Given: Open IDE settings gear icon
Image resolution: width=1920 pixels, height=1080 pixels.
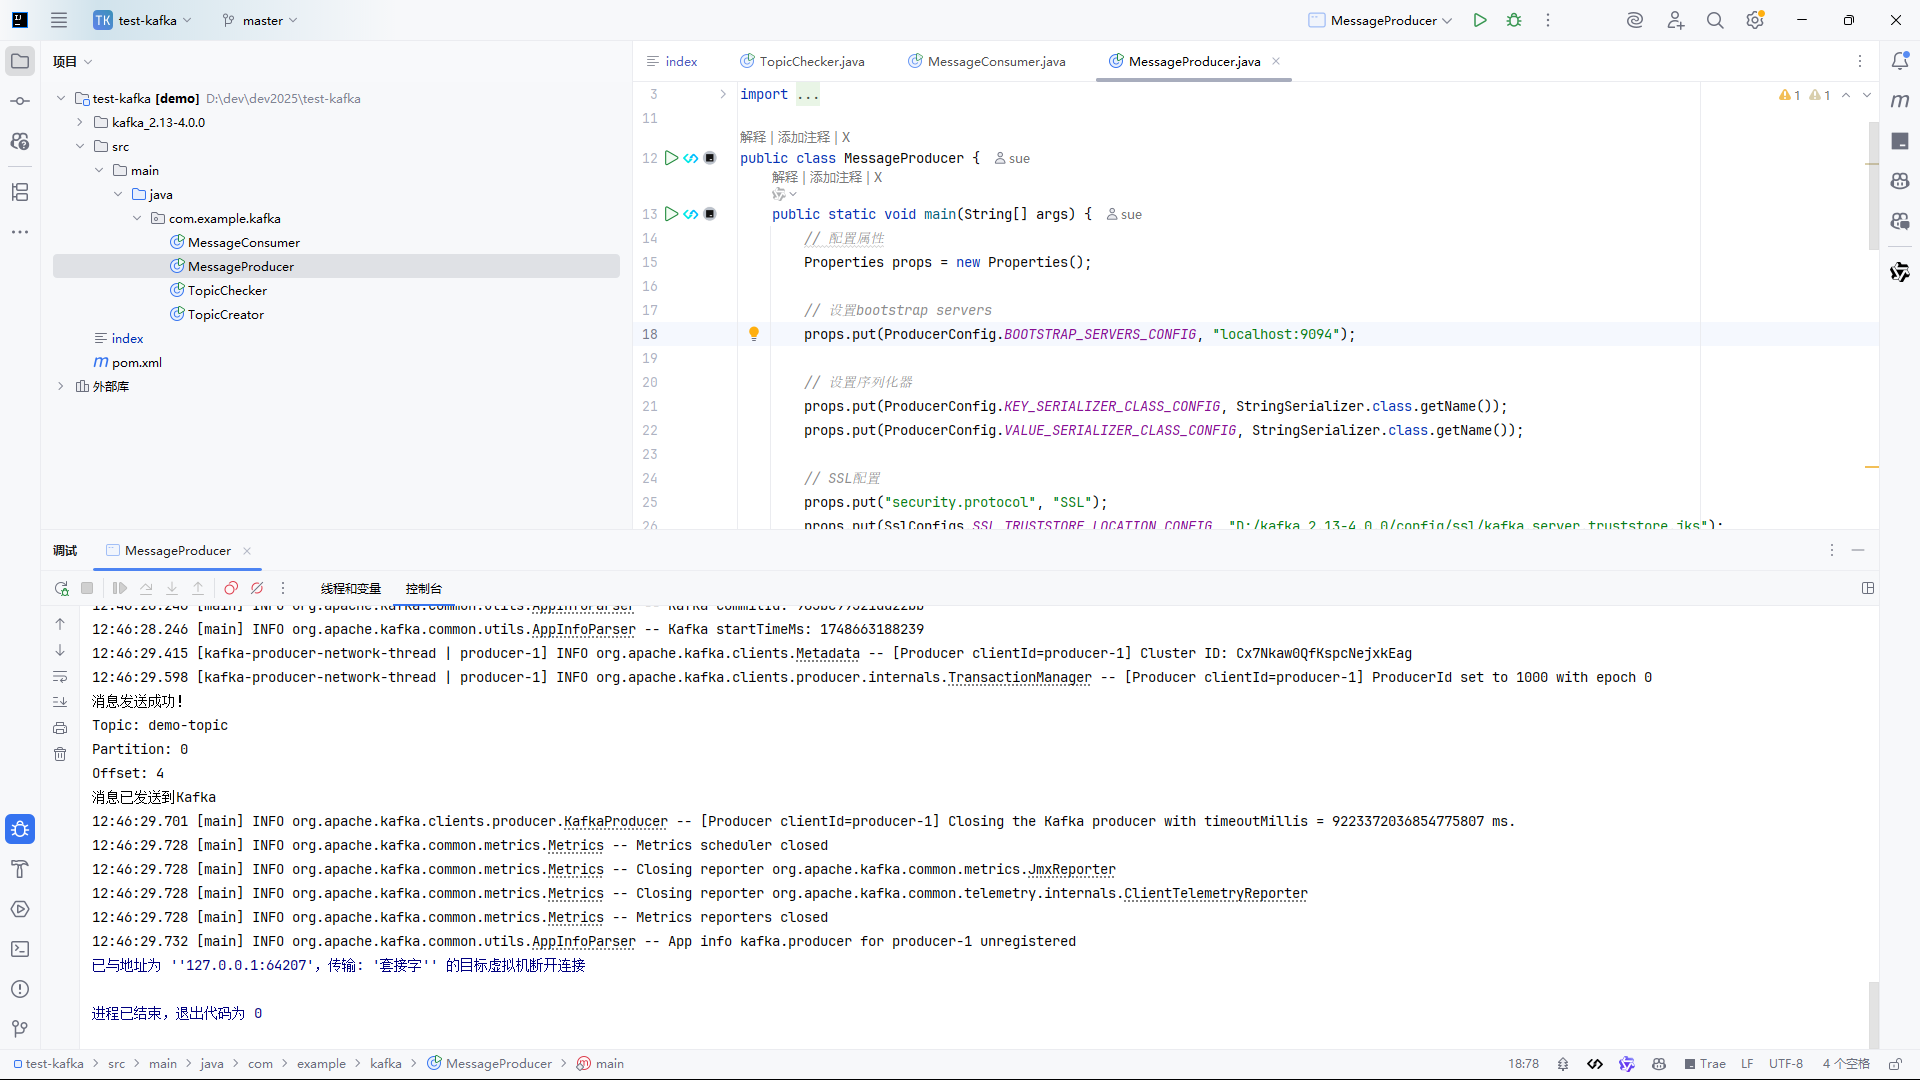Looking at the screenshot, I should [1755, 20].
